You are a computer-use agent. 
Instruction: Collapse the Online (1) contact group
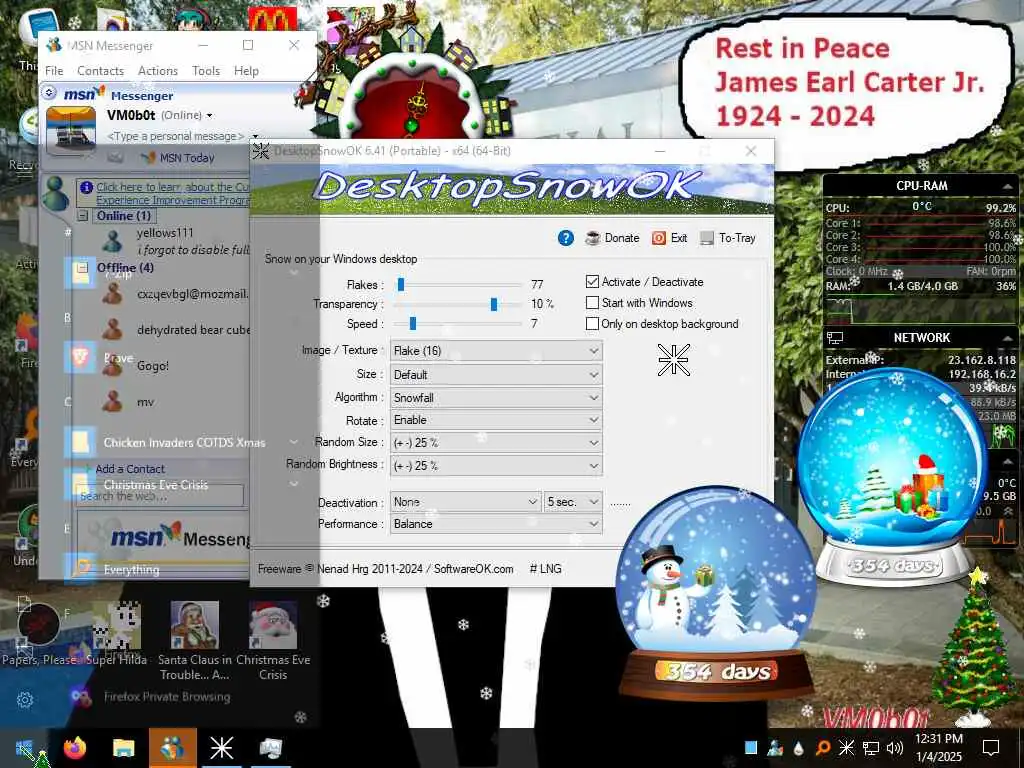coord(83,216)
